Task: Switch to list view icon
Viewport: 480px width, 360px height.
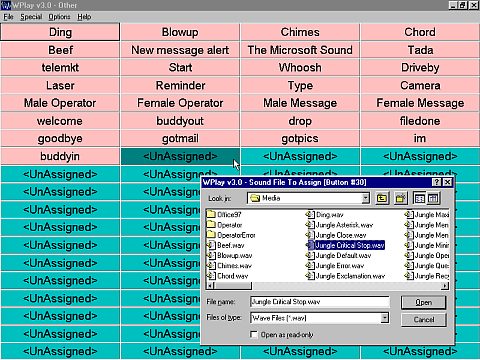Action: [419, 198]
